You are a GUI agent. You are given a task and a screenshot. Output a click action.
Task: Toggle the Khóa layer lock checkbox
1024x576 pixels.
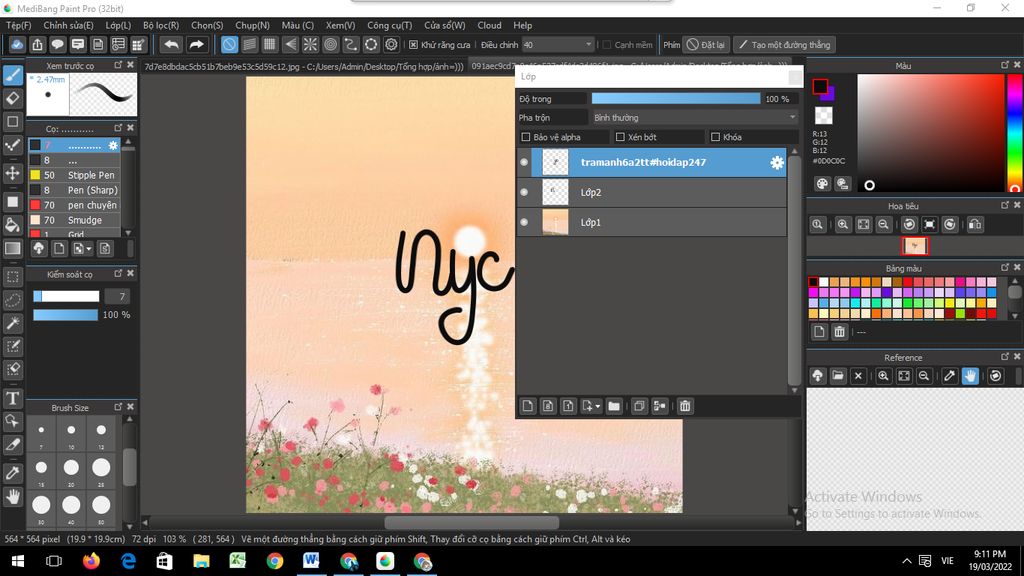pyautogui.click(x=715, y=137)
